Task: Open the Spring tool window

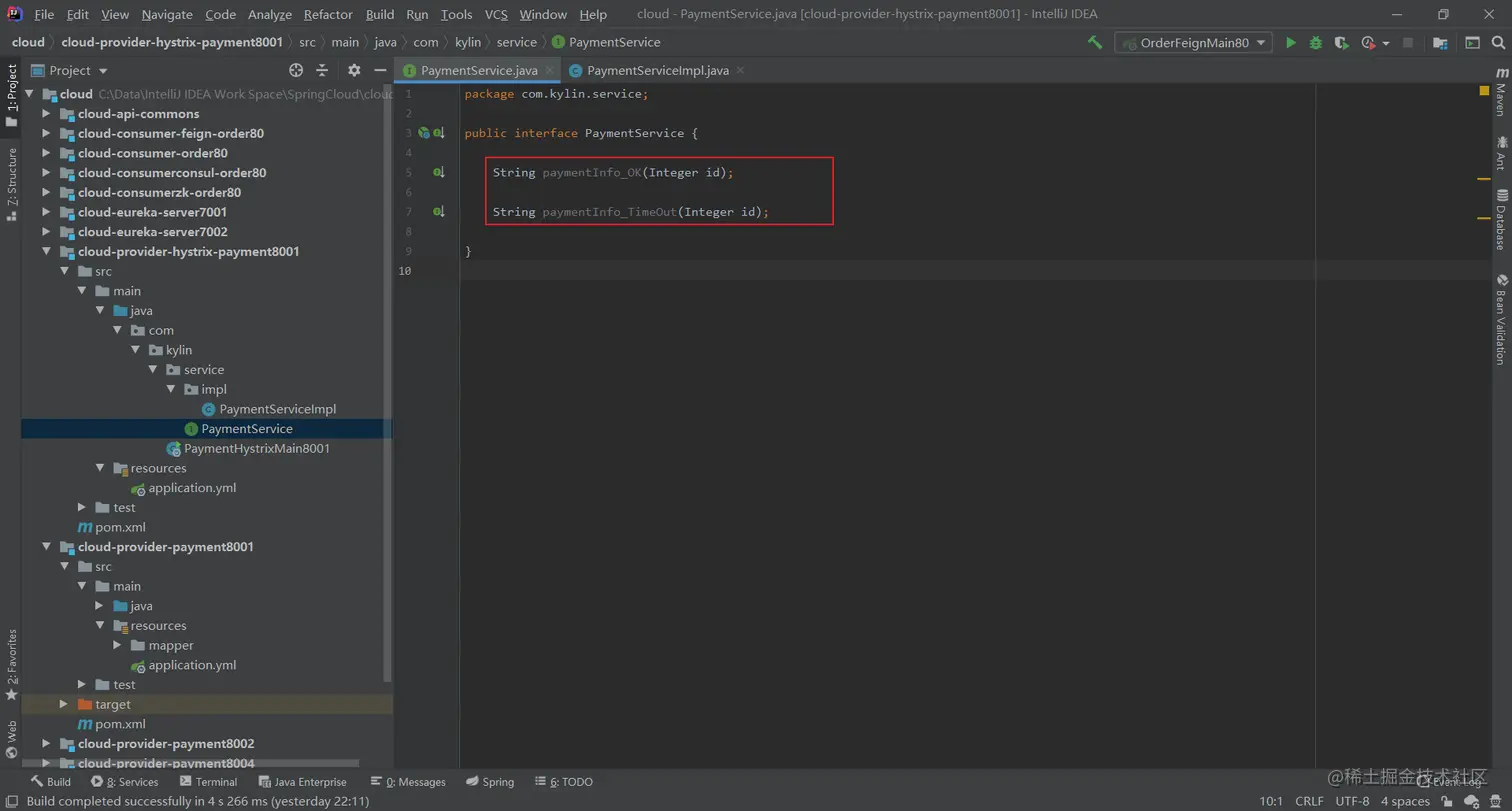Action: 490,782
